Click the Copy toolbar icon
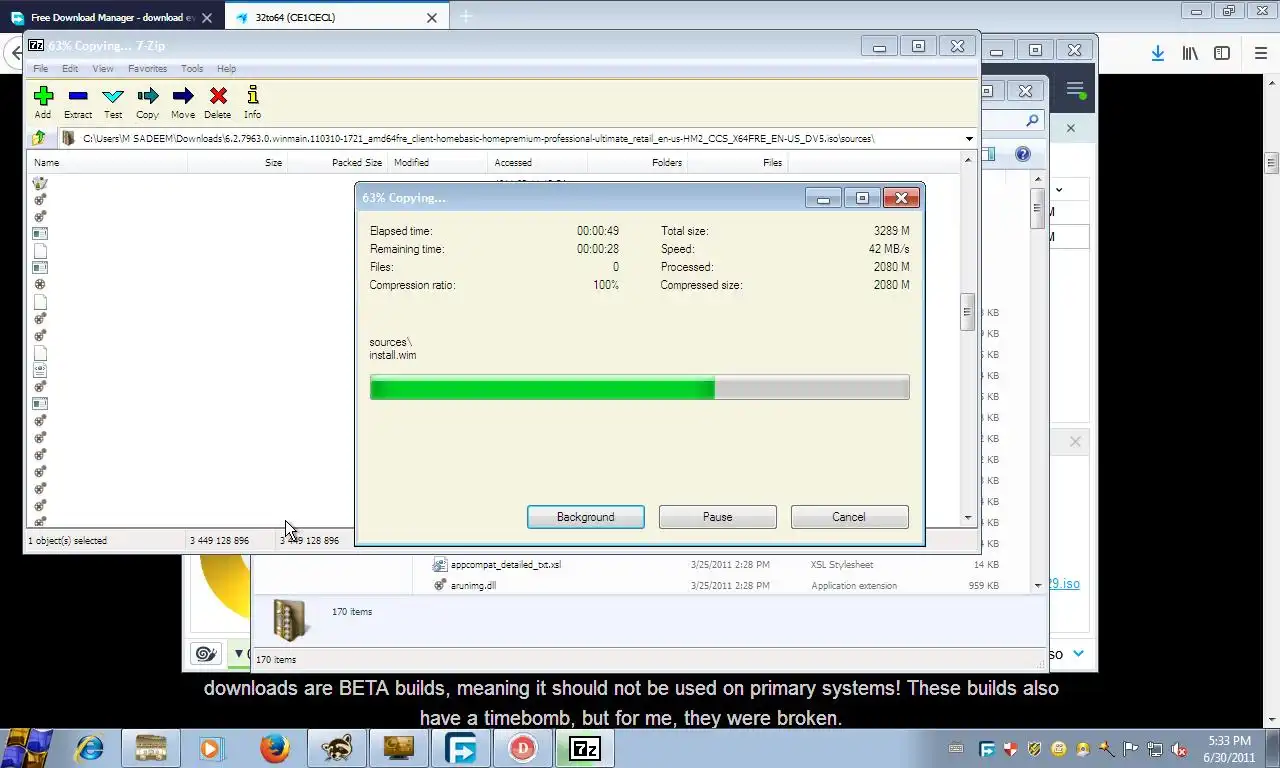 pyautogui.click(x=147, y=102)
